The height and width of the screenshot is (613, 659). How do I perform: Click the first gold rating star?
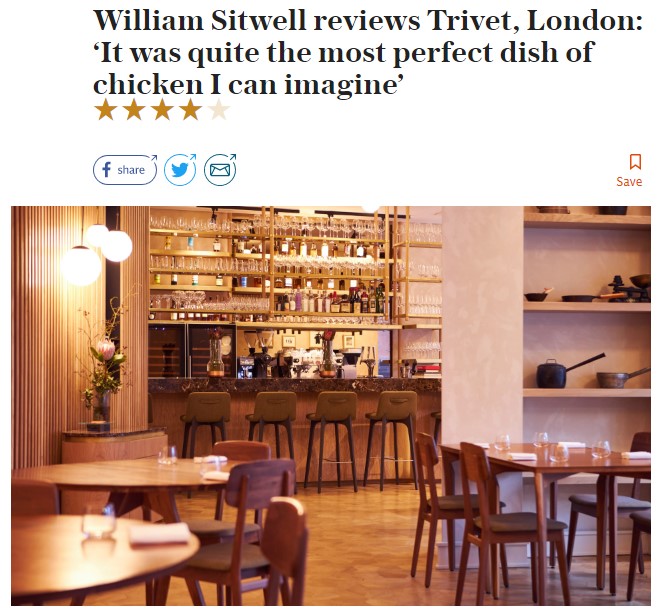pyautogui.click(x=105, y=110)
